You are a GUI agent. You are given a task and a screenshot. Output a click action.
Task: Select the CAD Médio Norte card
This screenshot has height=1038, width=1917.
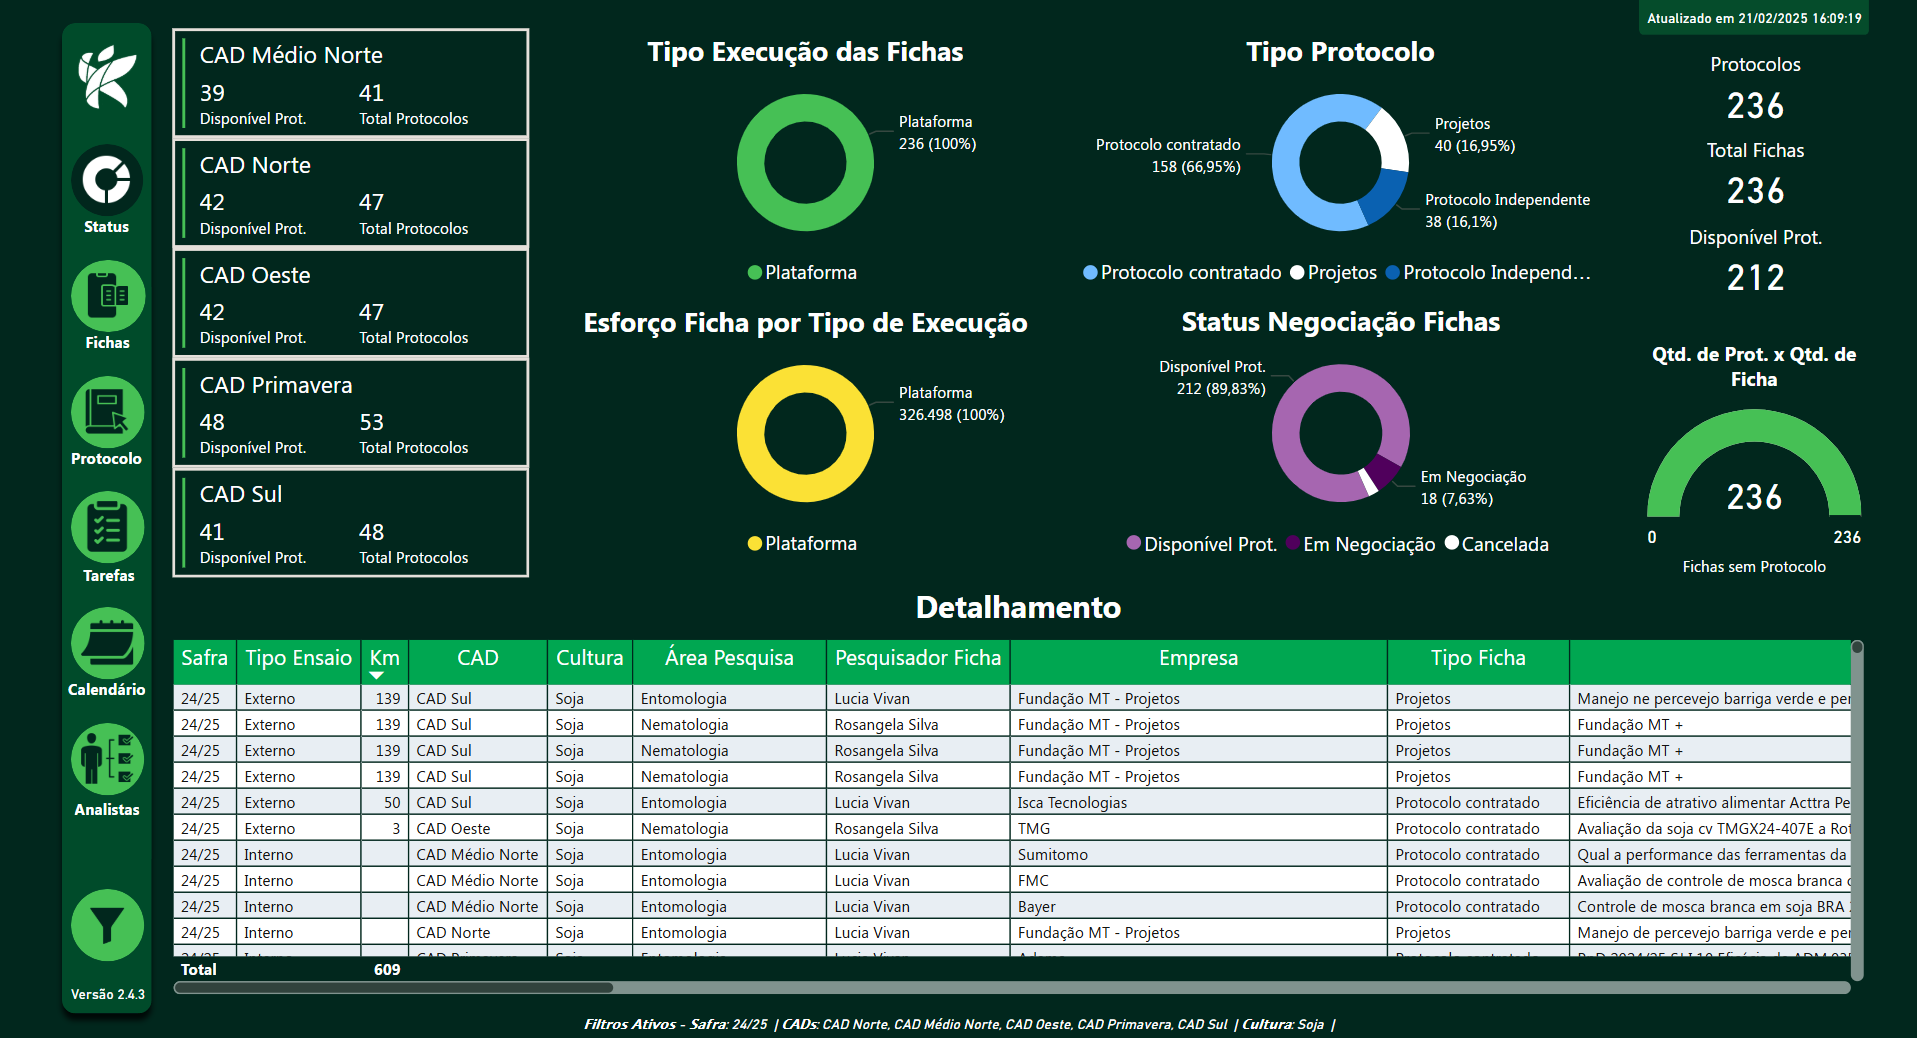pos(351,83)
